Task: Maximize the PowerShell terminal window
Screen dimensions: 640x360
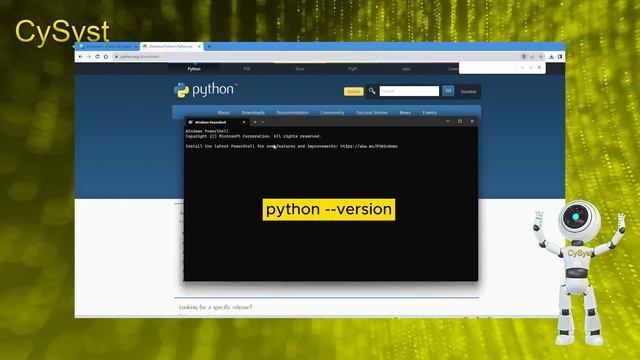Action: pyautogui.click(x=460, y=121)
